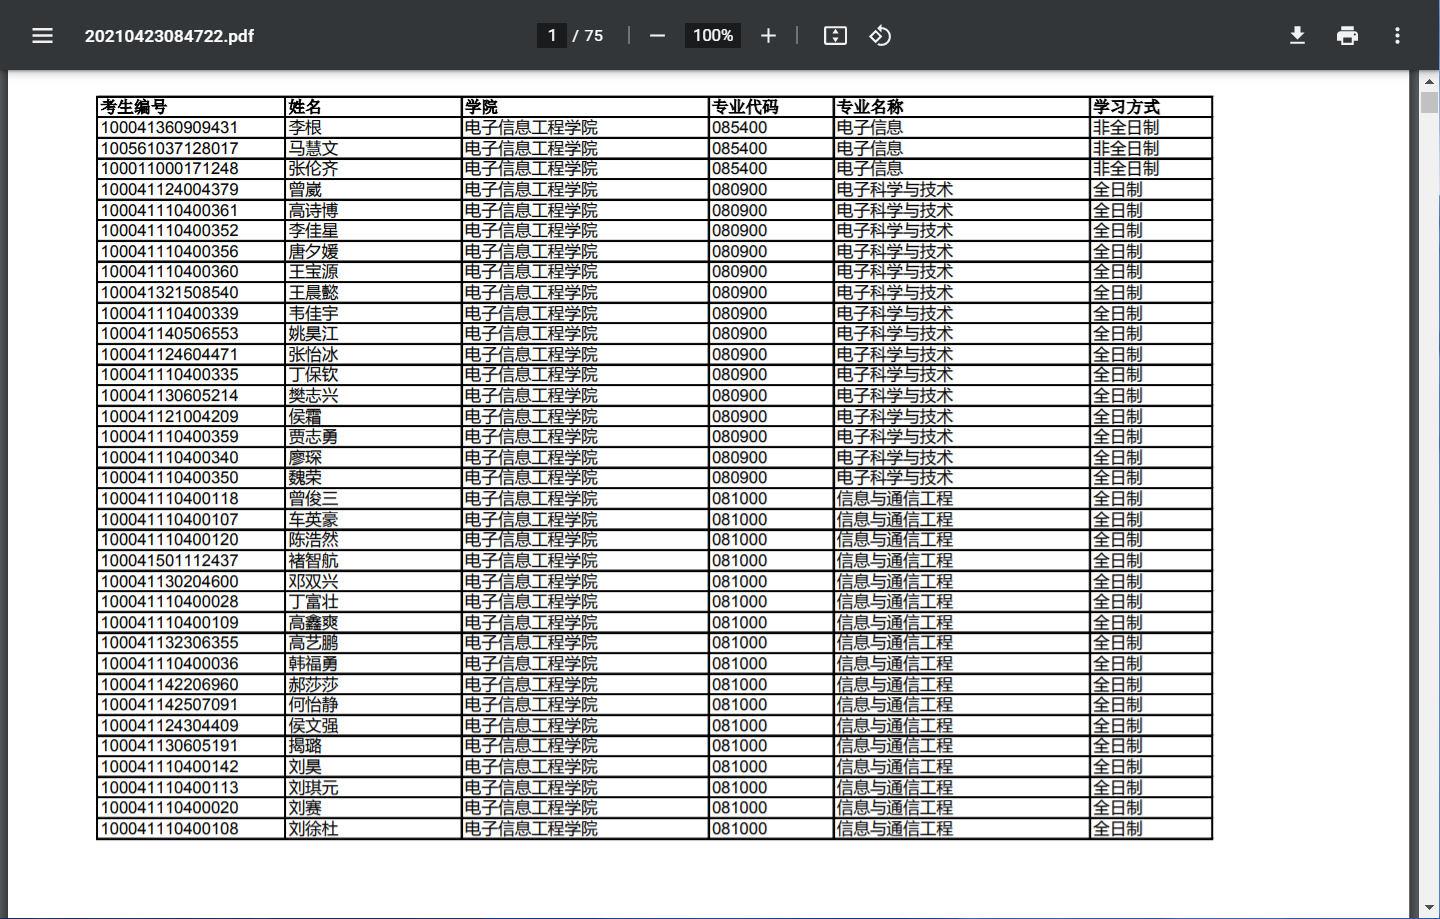Rotate the document counterclockwise
Viewport: 1440px width, 919px height.
pos(880,36)
